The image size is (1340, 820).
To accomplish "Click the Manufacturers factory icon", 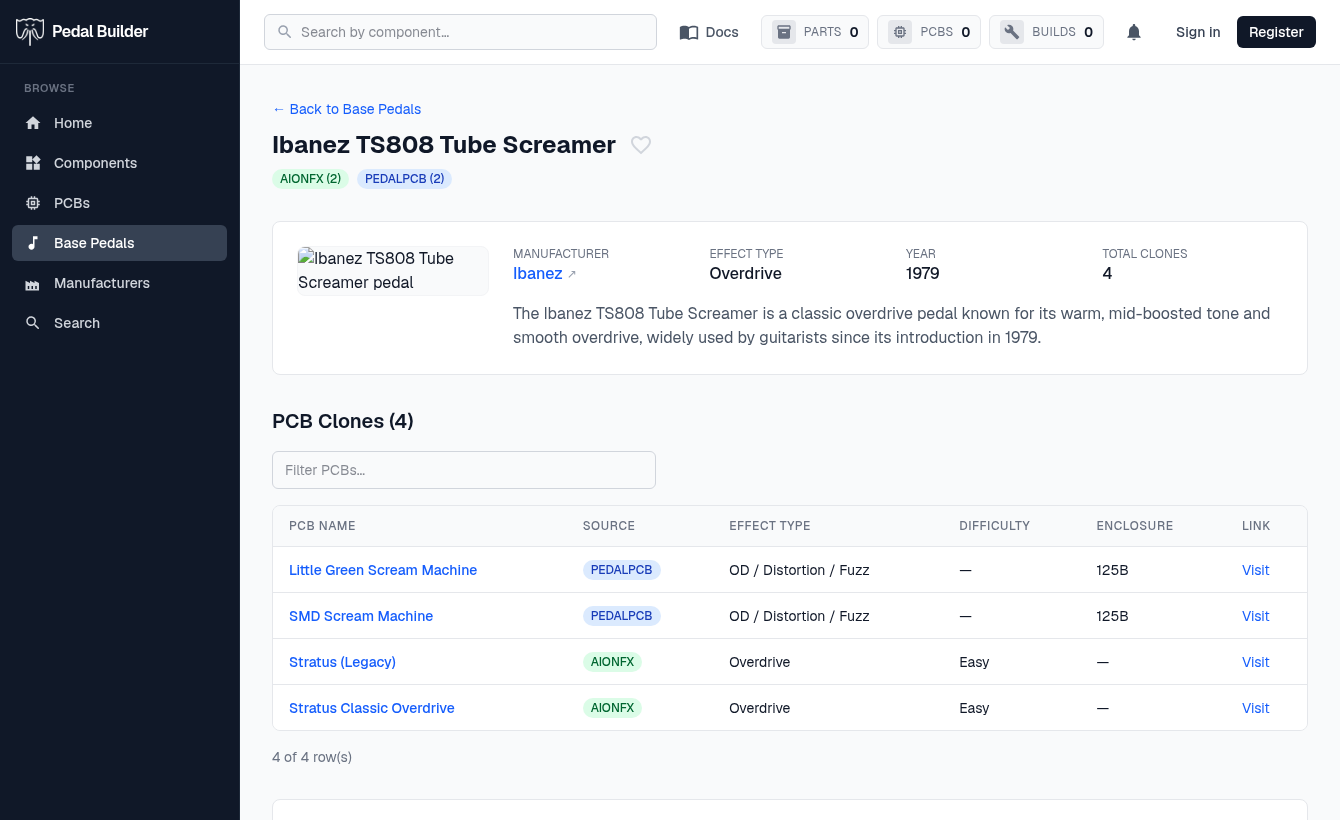I will [33, 283].
